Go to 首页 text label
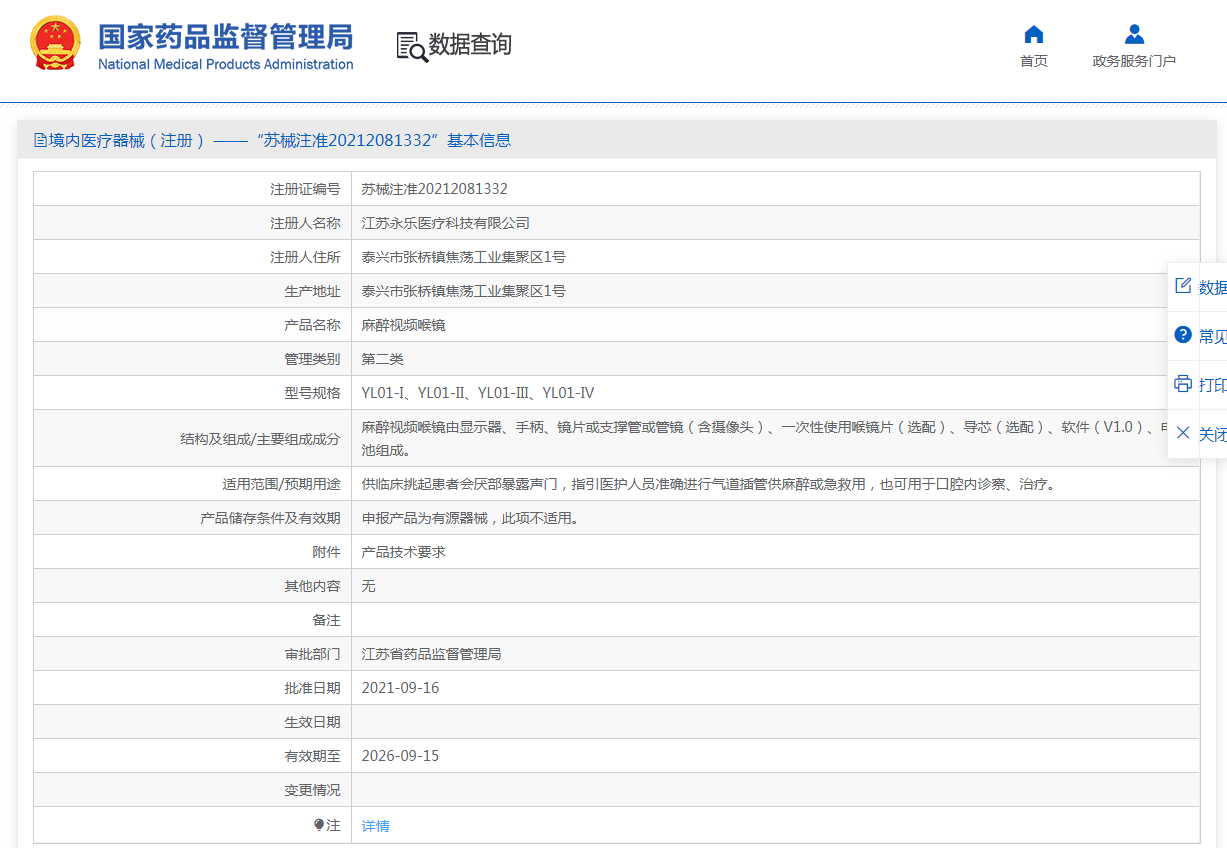The height and width of the screenshot is (848, 1227). (x=1034, y=61)
